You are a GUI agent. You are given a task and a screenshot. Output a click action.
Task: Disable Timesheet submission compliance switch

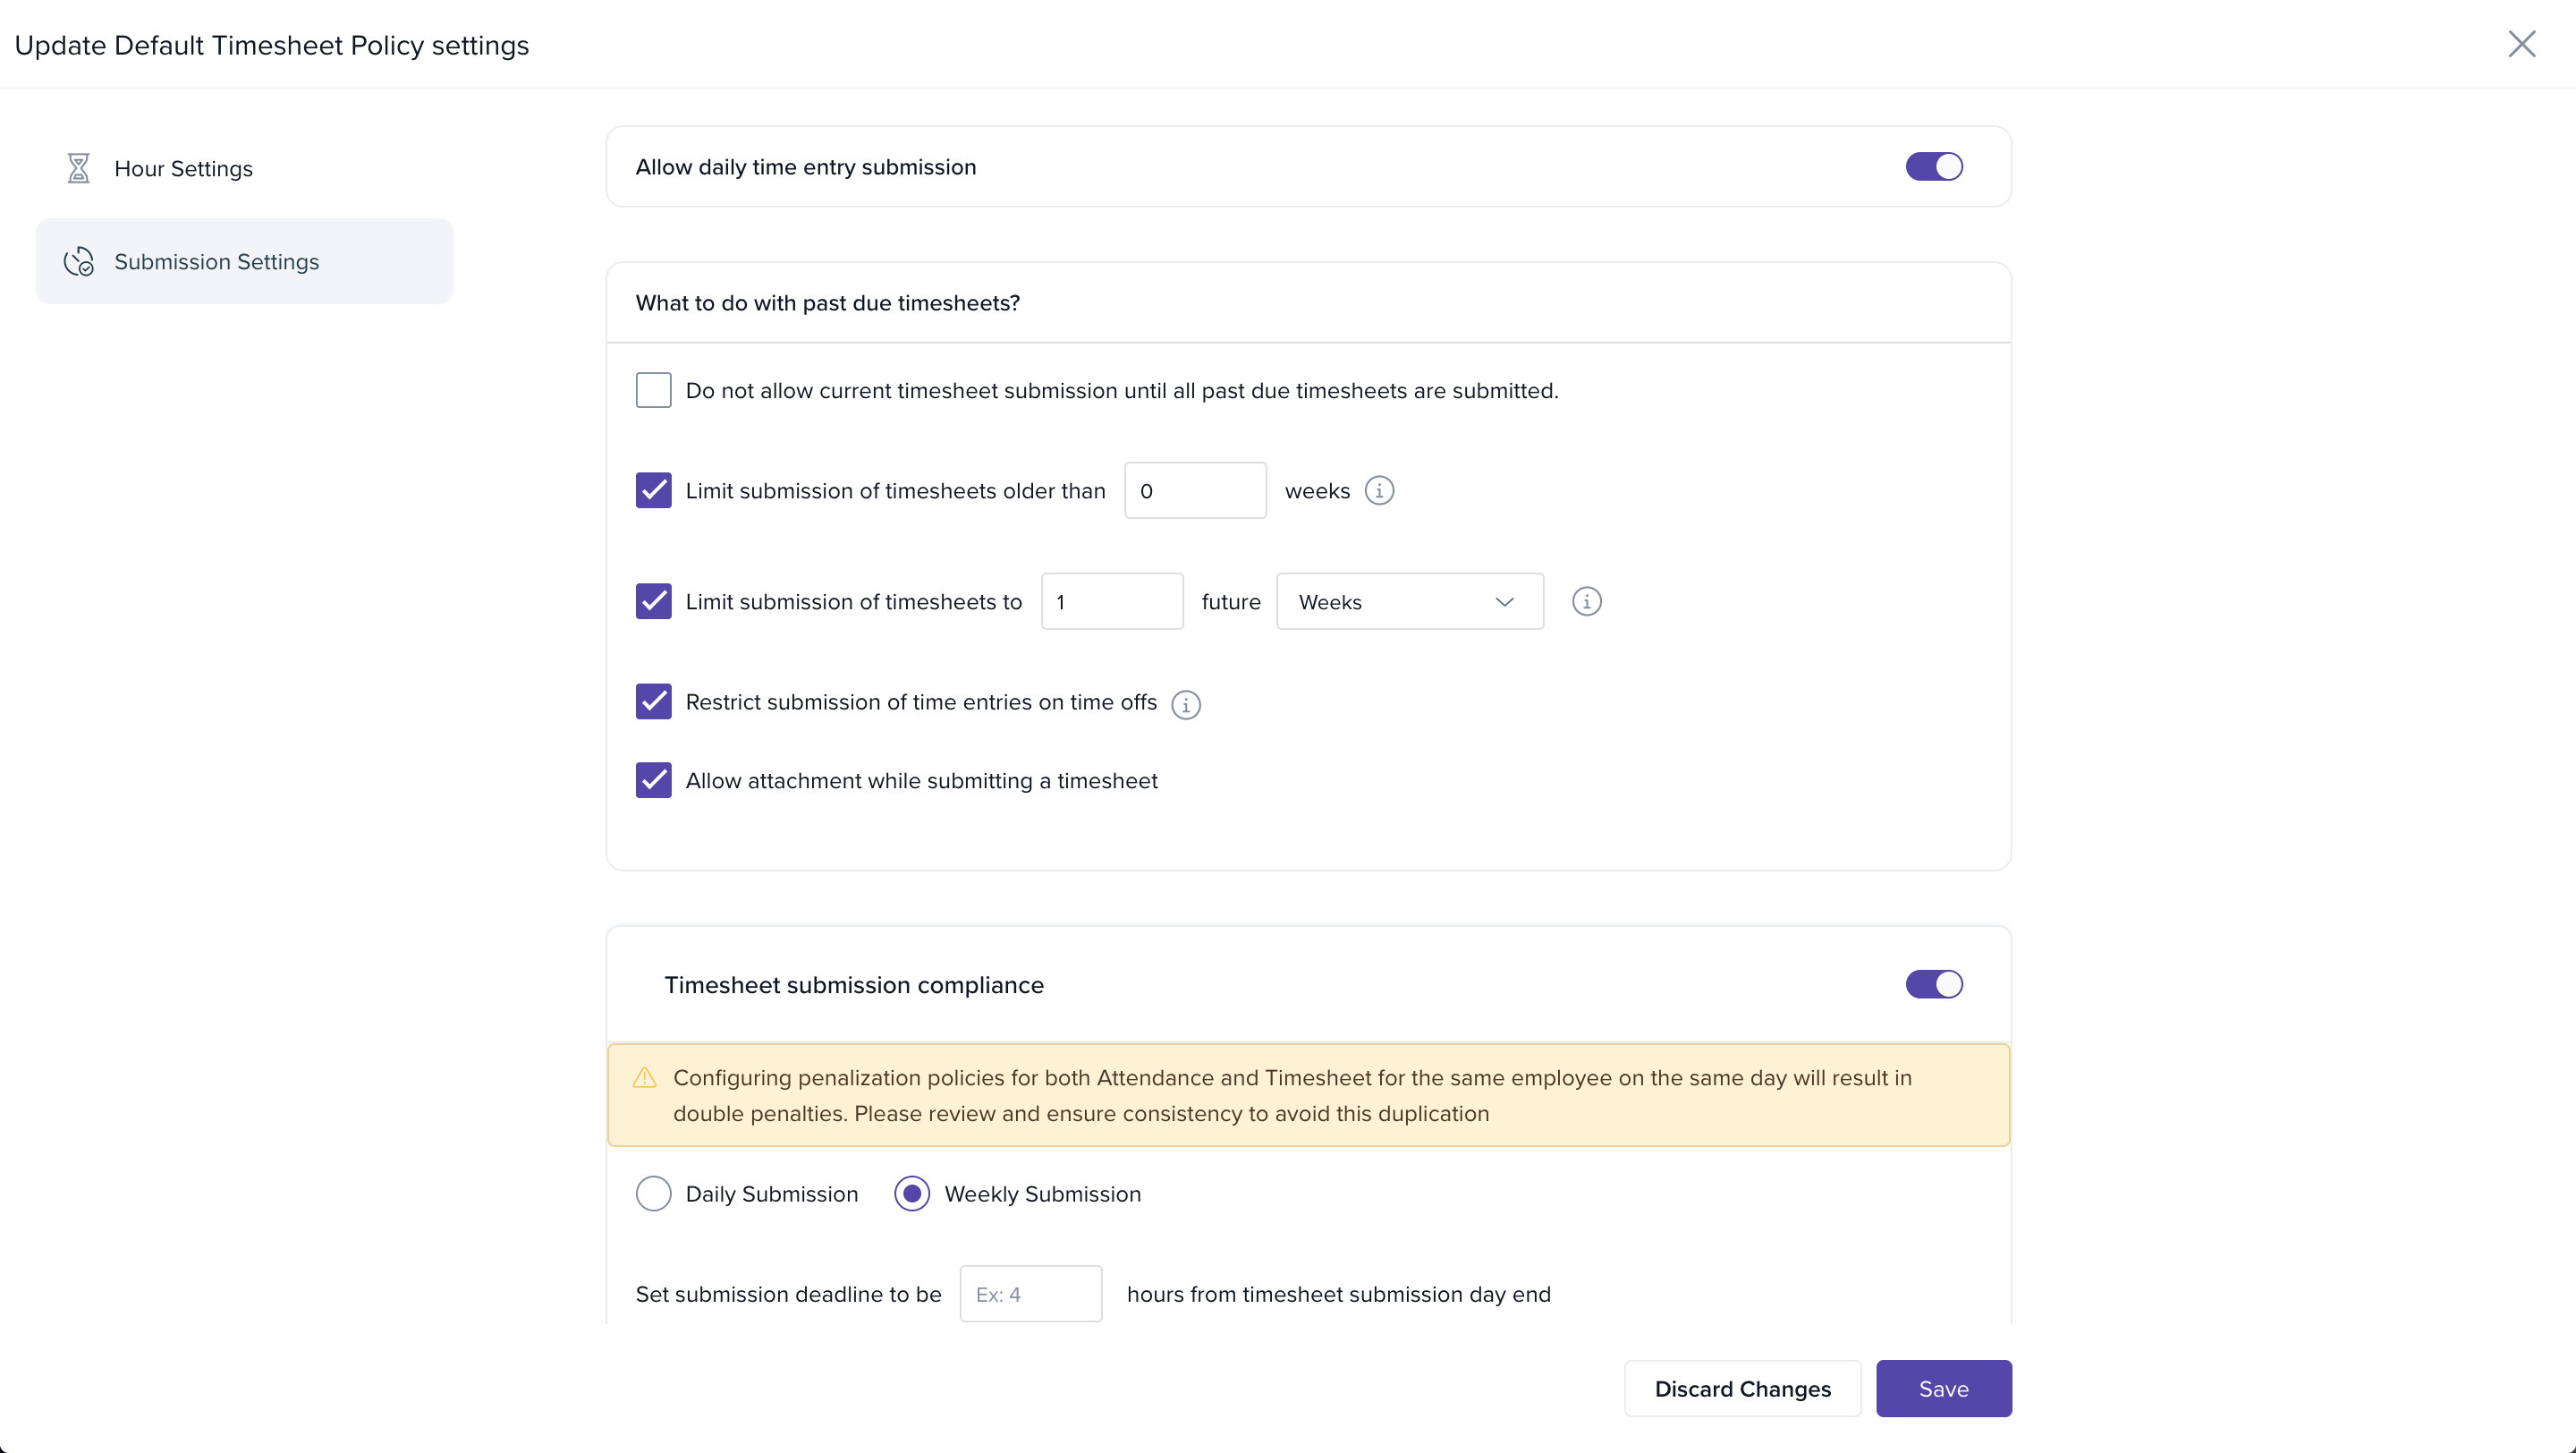pos(1933,985)
